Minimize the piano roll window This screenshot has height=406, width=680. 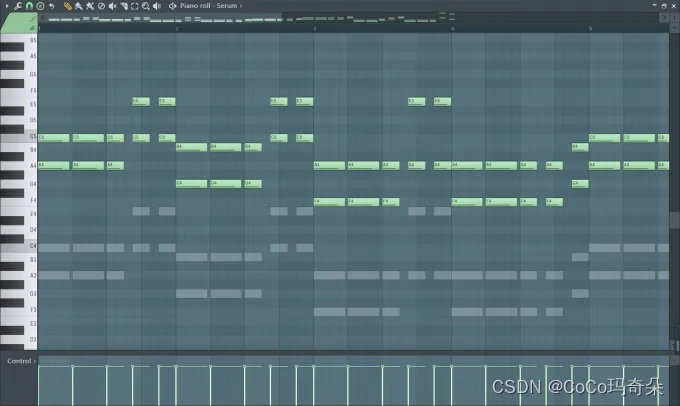coord(654,6)
